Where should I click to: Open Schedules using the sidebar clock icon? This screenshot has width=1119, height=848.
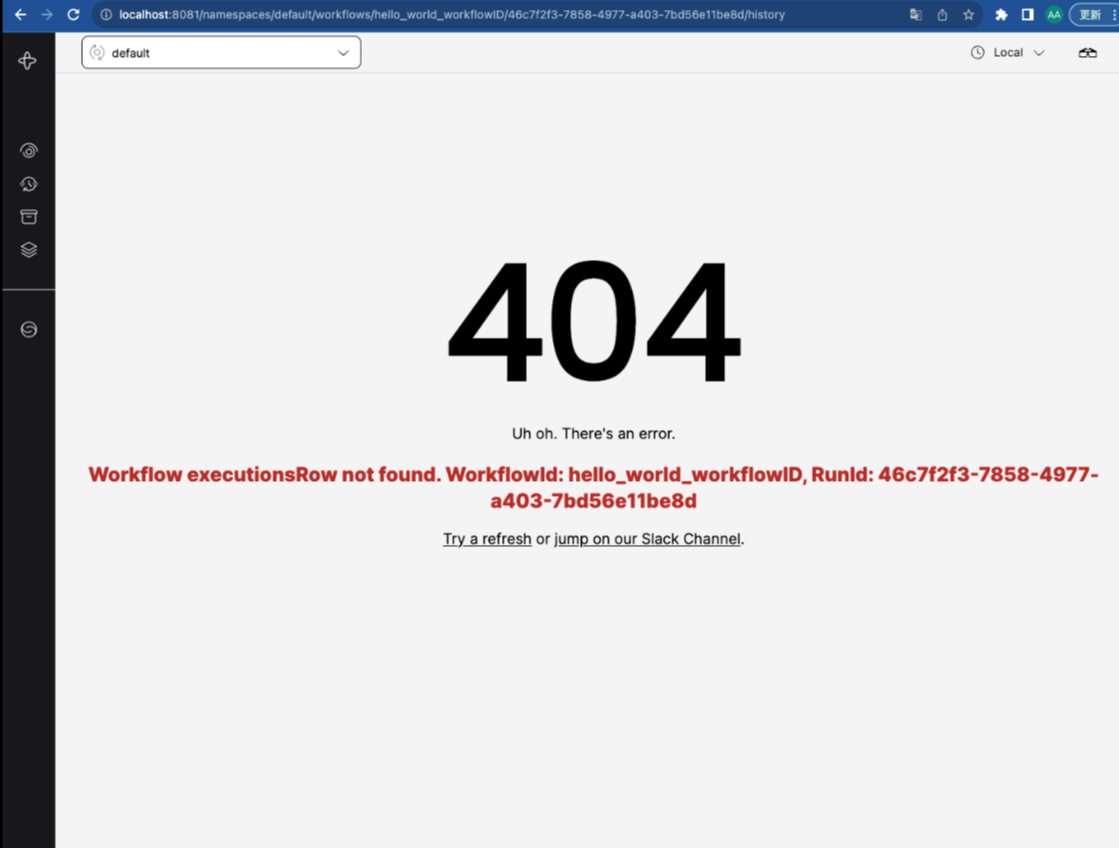point(28,184)
